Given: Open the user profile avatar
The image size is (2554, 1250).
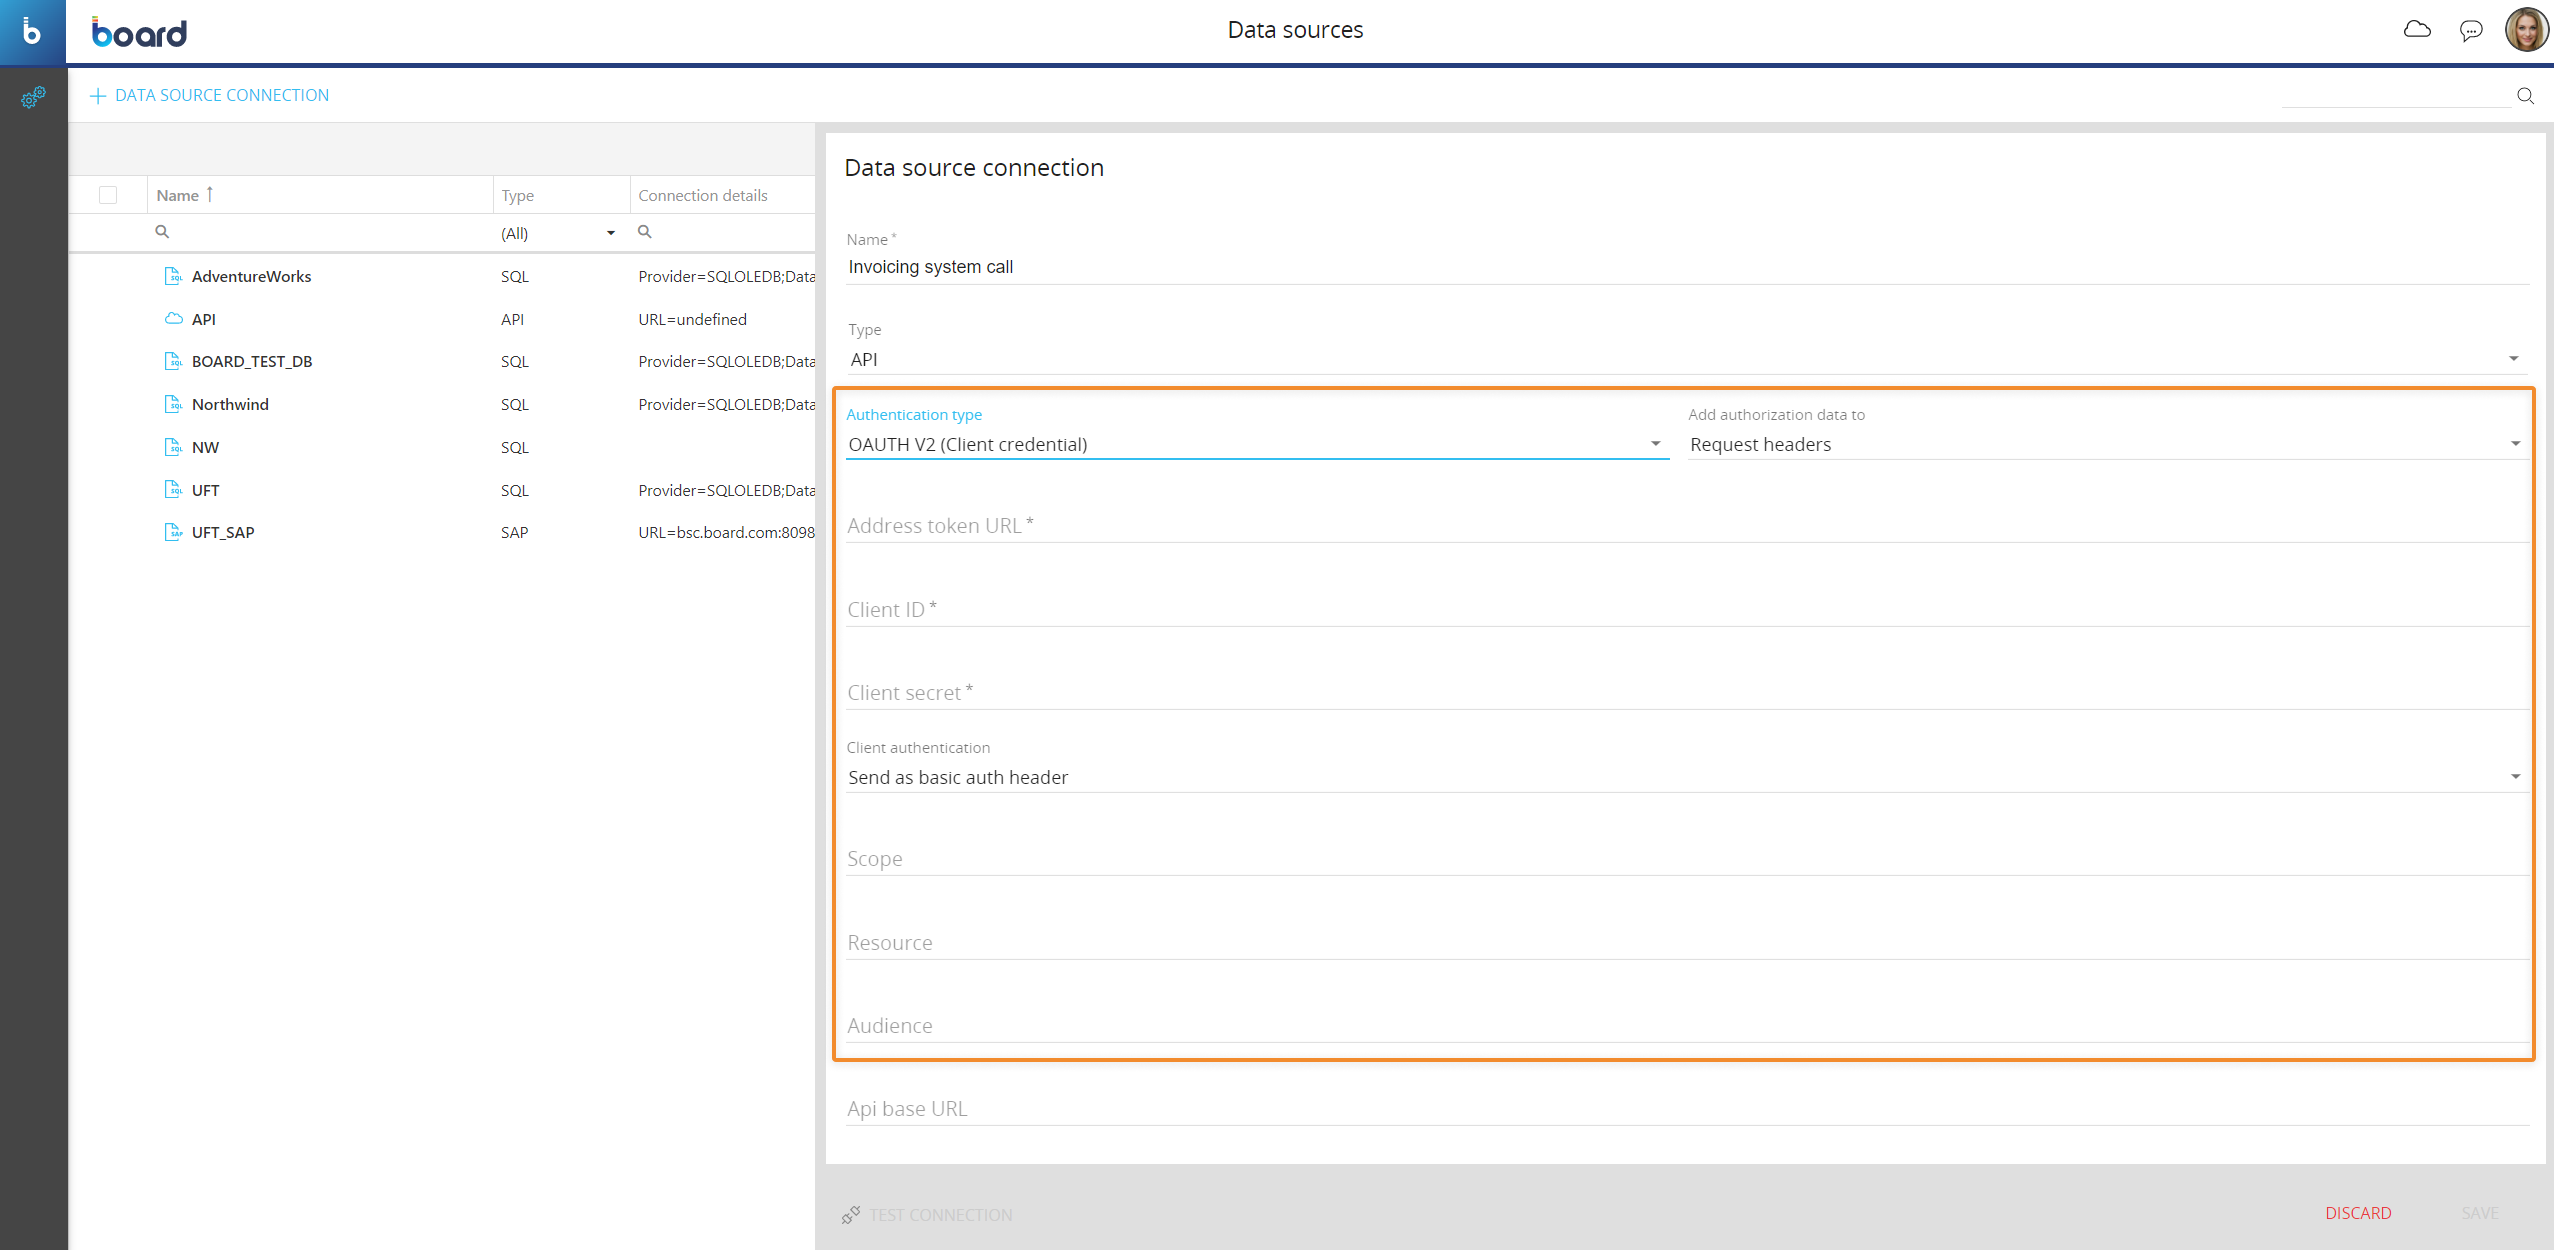Looking at the screenshot, I should (x=2526, y=30).
